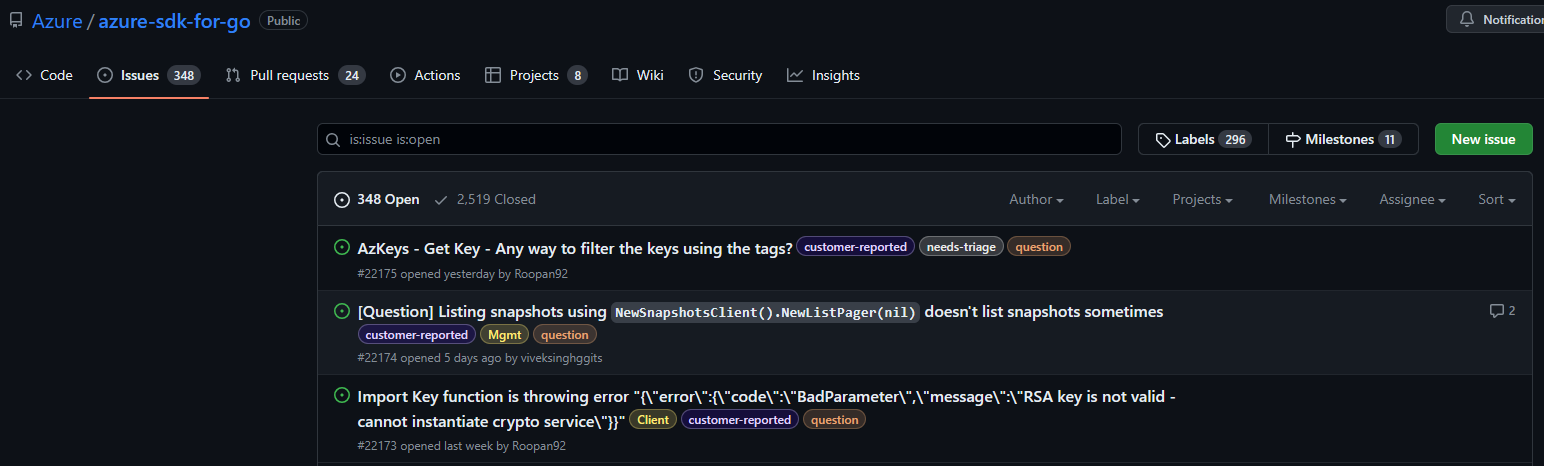Open author Roopan92 on issue #22175
The height and width of the screenshot is (466, 1544).
pos(541,273)
